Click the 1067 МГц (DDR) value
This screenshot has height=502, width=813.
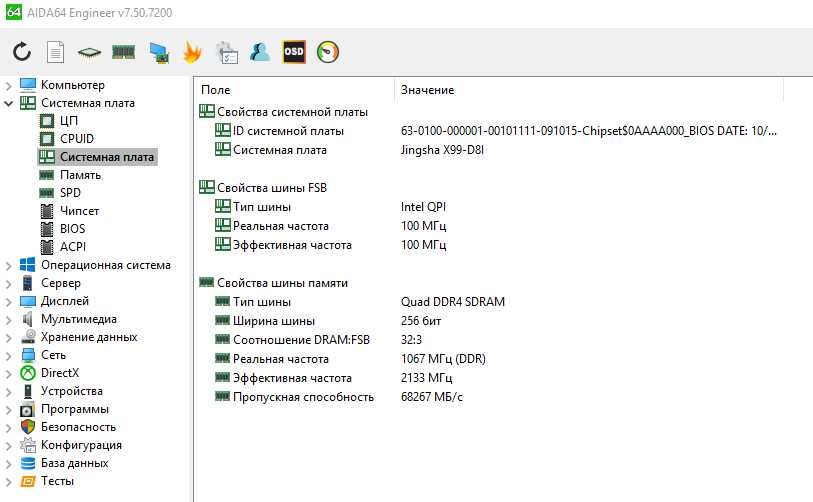[x=443, y=359]
